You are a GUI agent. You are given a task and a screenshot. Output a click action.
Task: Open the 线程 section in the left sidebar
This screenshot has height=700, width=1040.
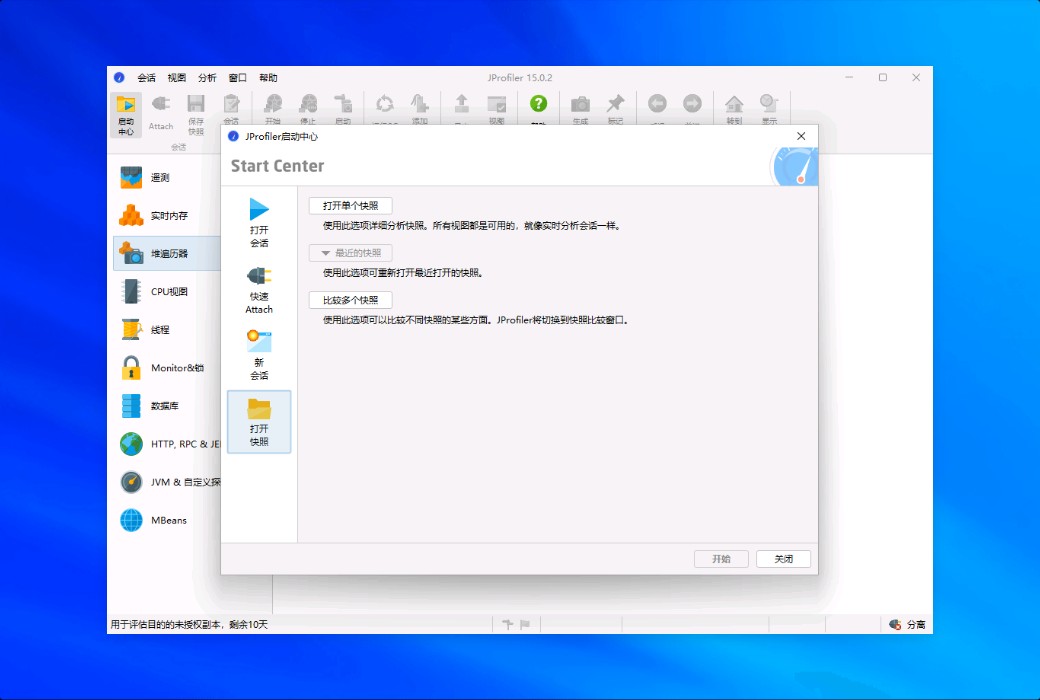167,330
